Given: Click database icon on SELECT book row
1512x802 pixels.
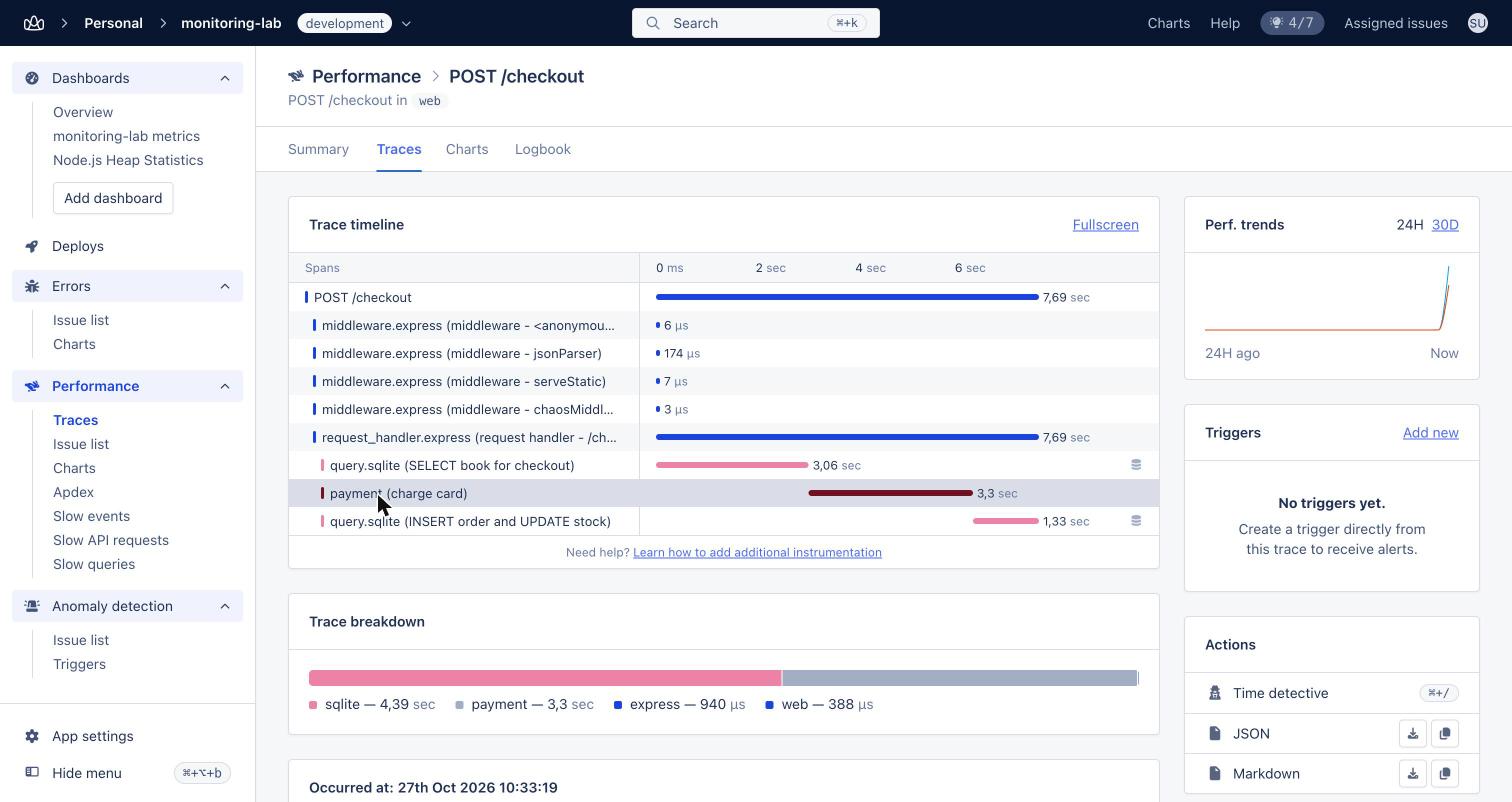Looking at the screenshot, I should tap(1136, 465).
